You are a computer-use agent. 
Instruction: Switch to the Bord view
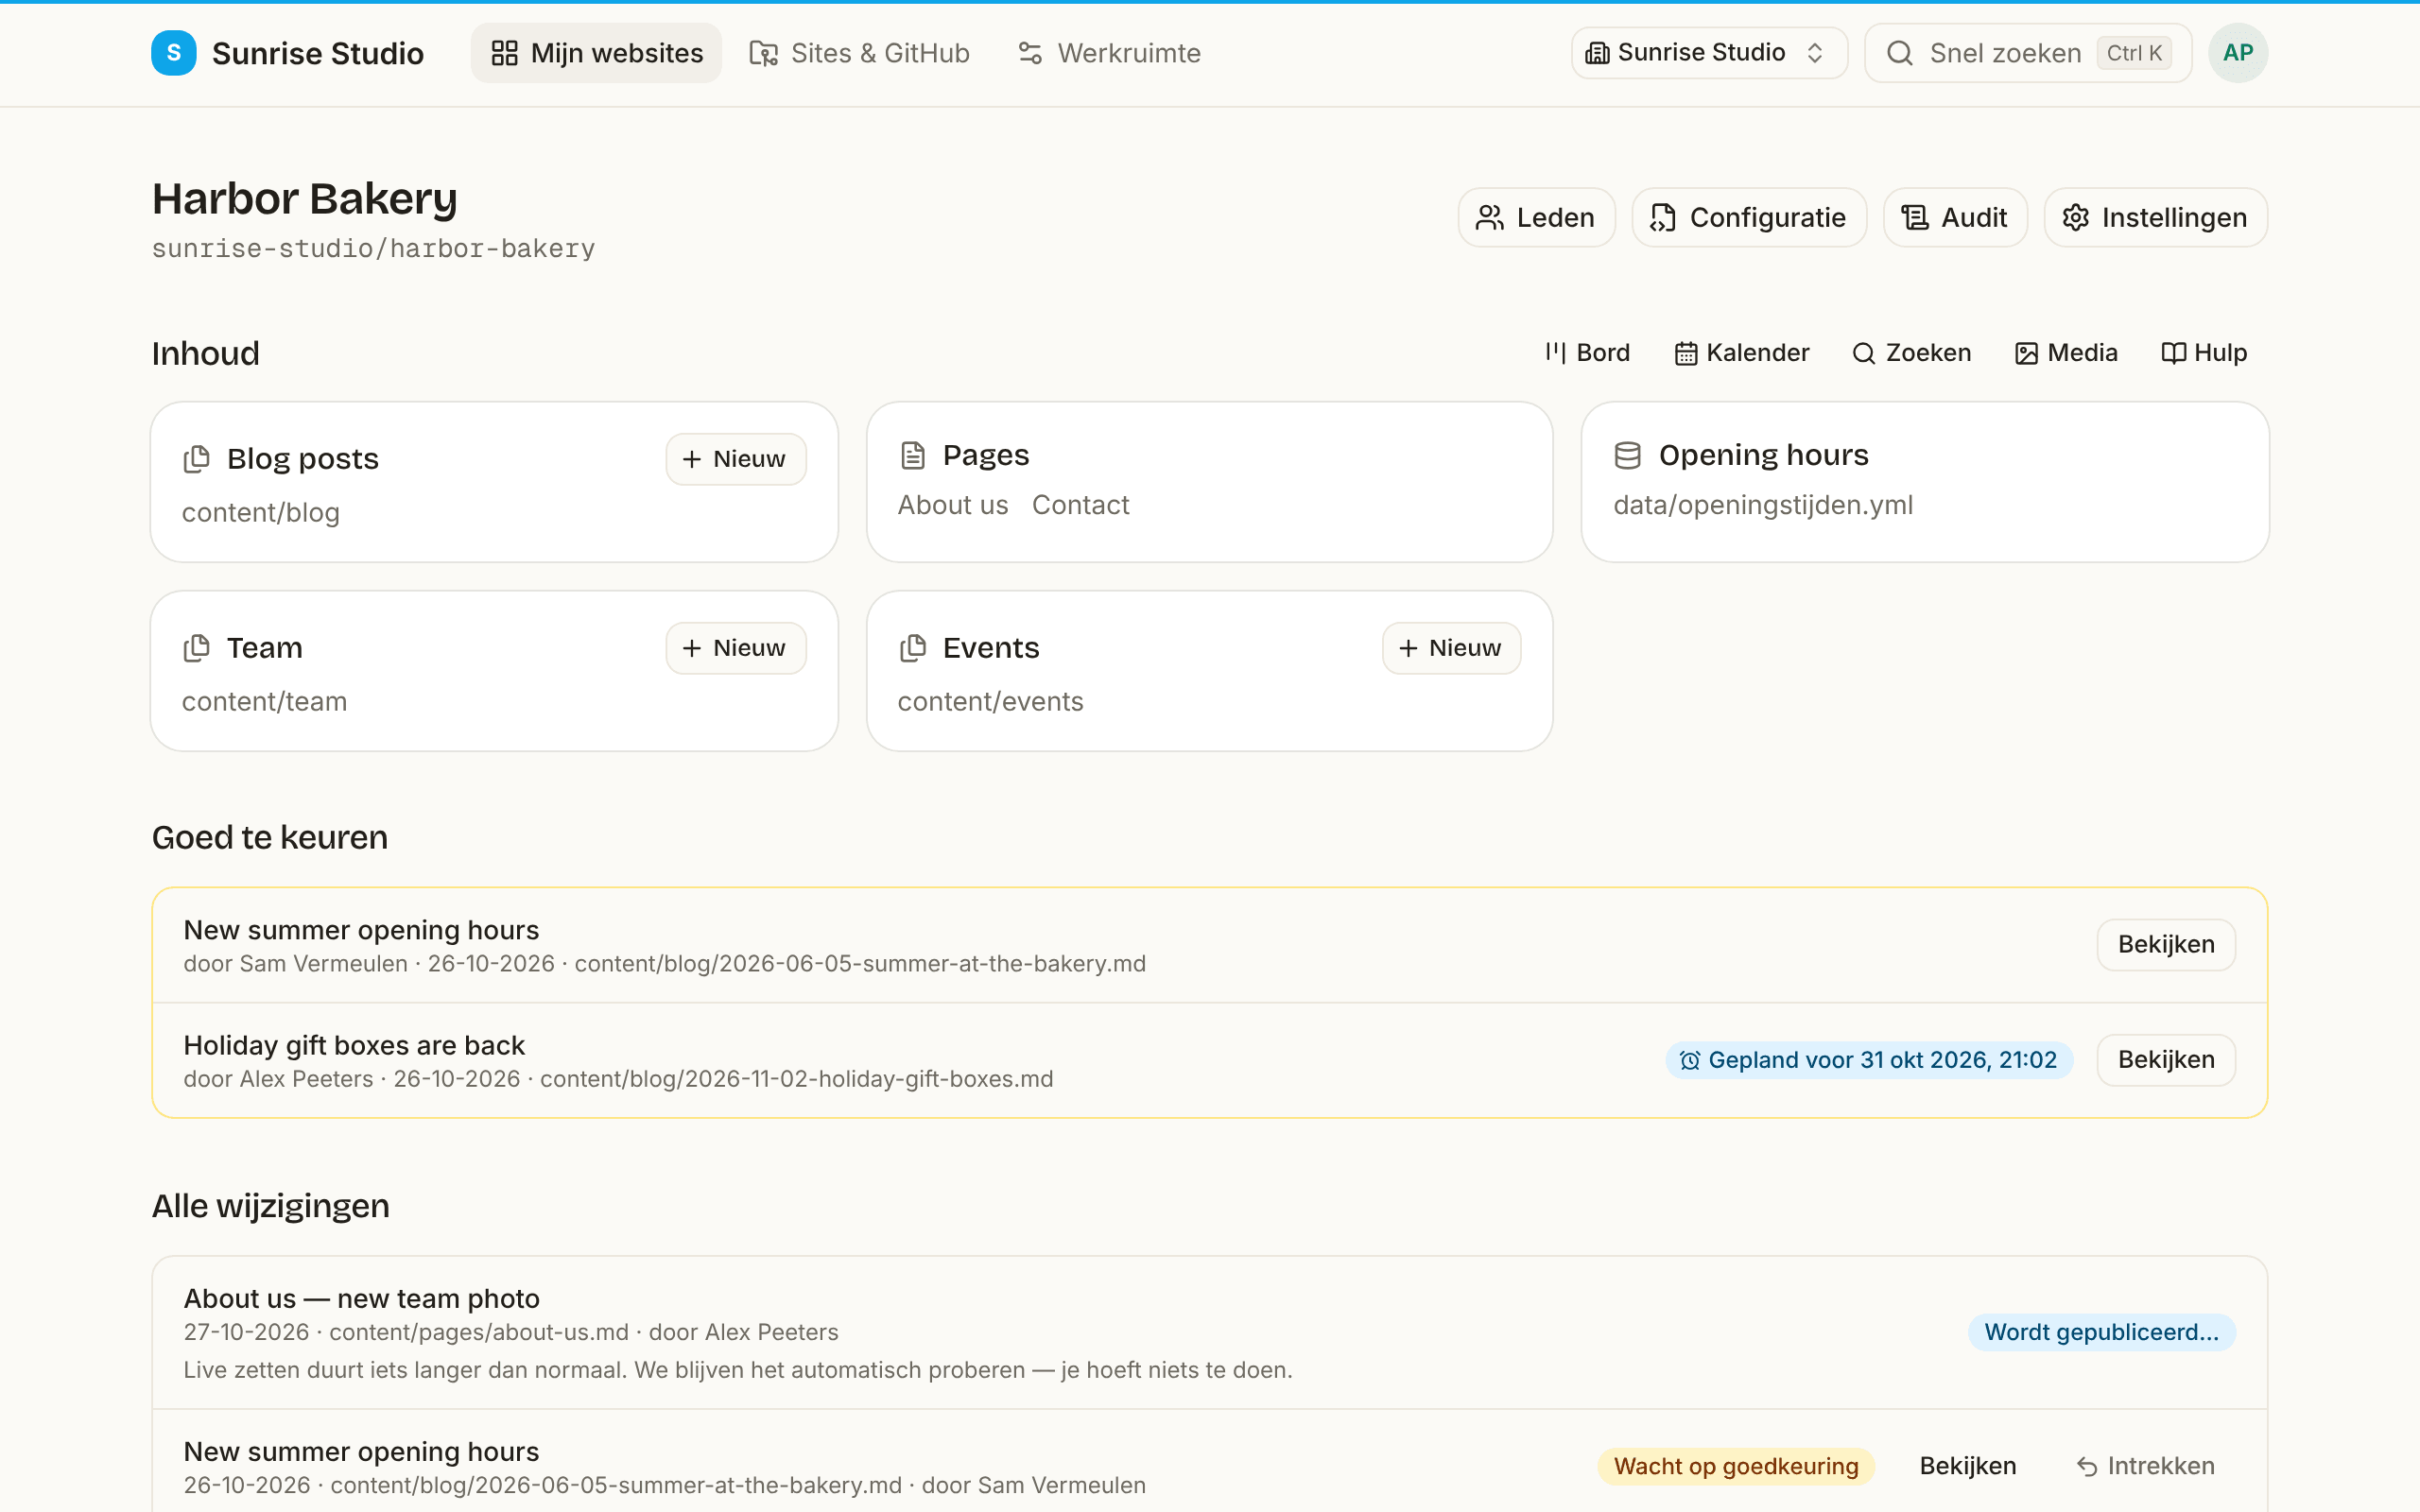[x=1587, y=353]
